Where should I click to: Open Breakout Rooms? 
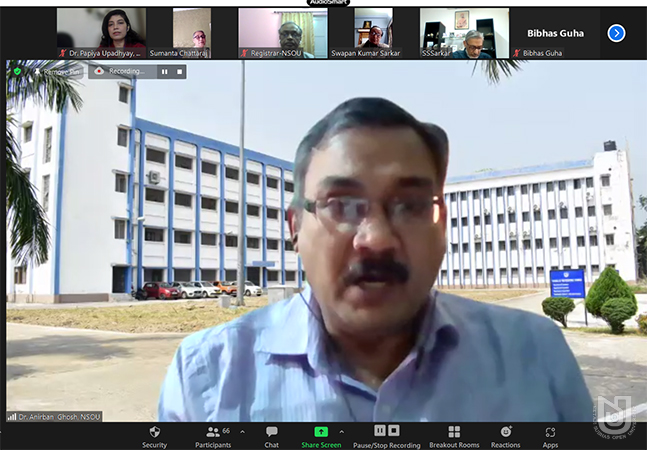[454, 437]
